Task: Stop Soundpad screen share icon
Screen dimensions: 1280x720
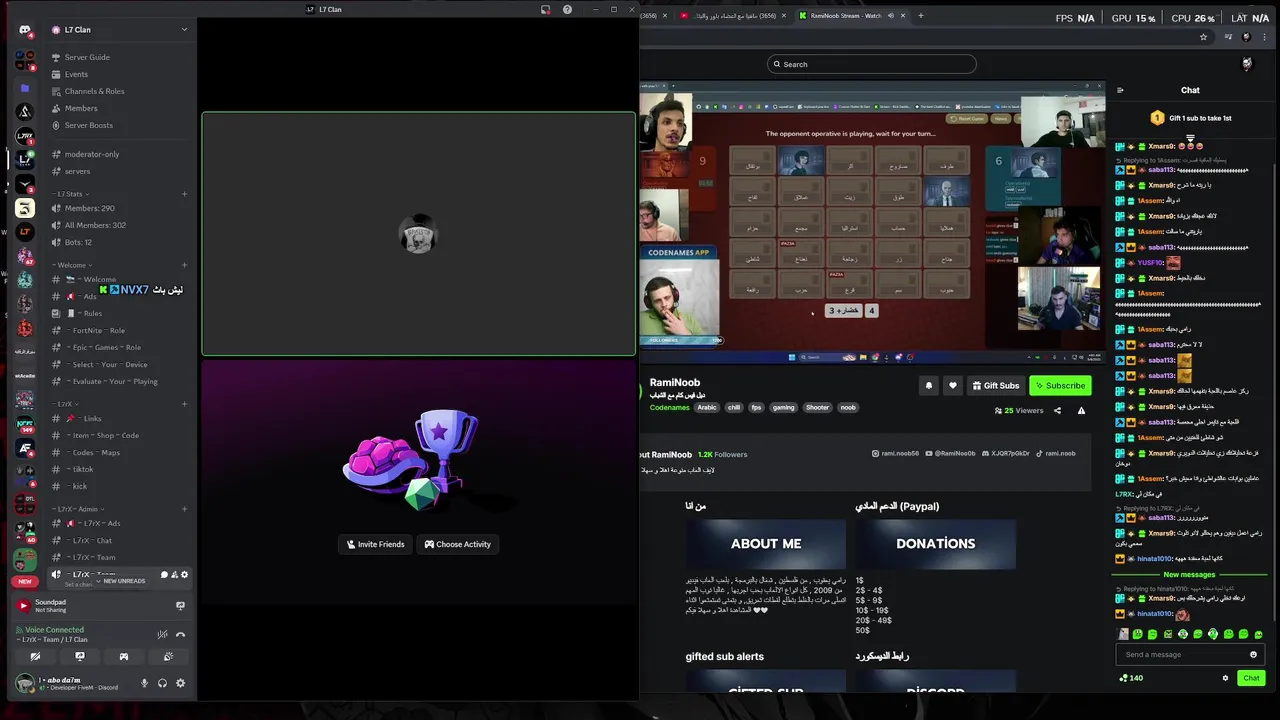Action: coord(180,605)
